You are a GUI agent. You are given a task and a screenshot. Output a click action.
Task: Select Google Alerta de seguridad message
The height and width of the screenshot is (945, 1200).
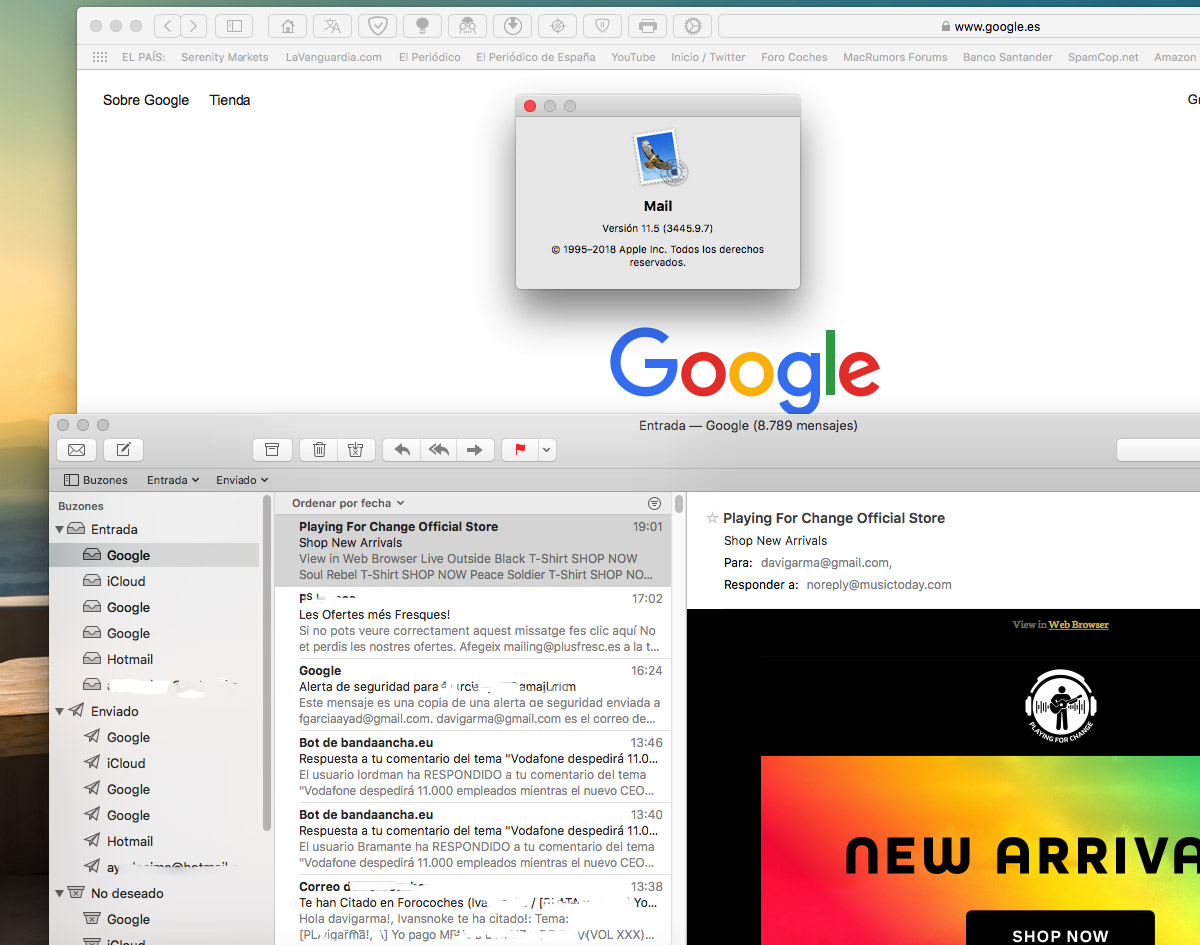tap(473, 695)
